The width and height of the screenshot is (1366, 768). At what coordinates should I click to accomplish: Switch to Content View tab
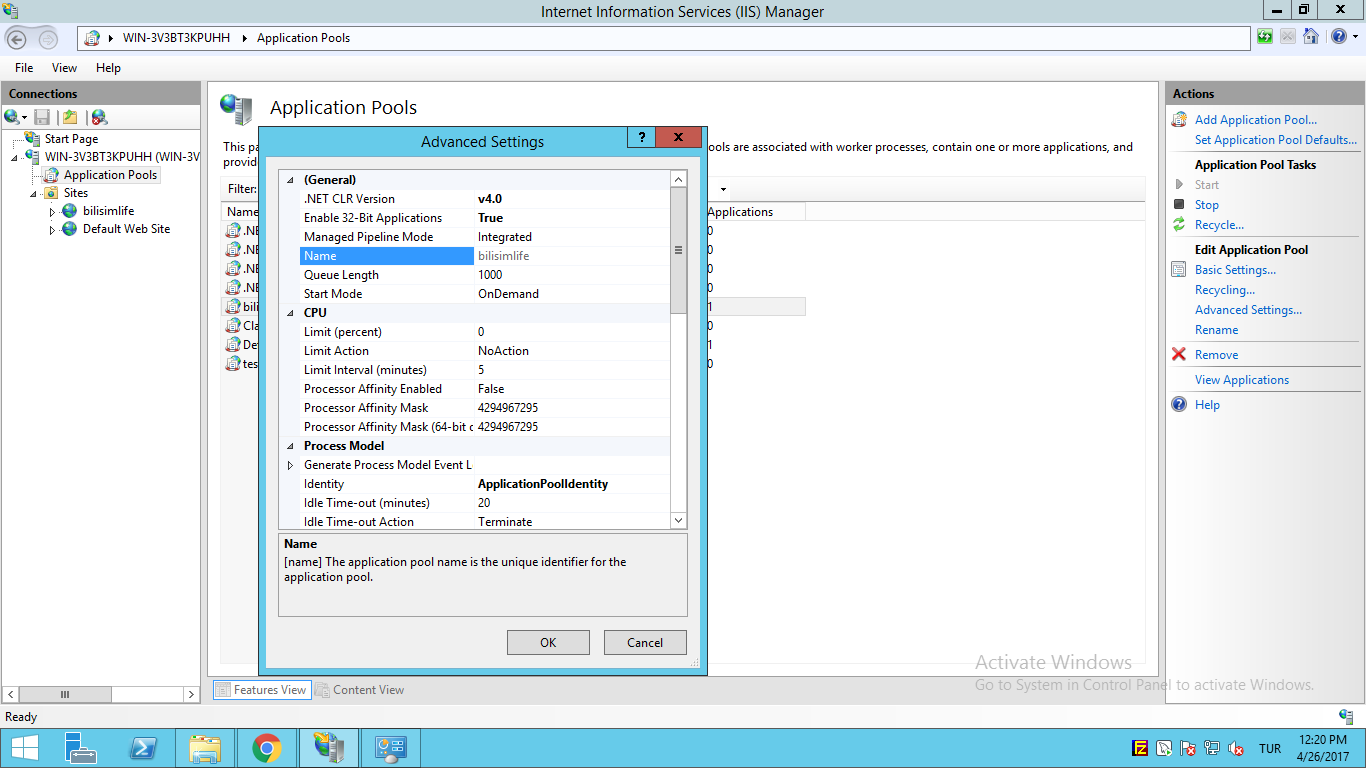pos(360,690)
